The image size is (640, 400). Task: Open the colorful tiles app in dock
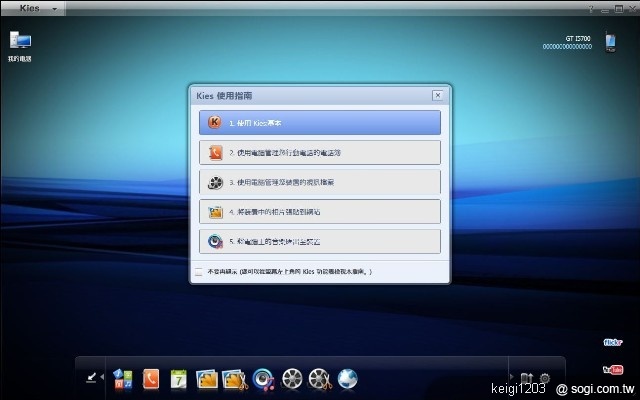(123, 378)
